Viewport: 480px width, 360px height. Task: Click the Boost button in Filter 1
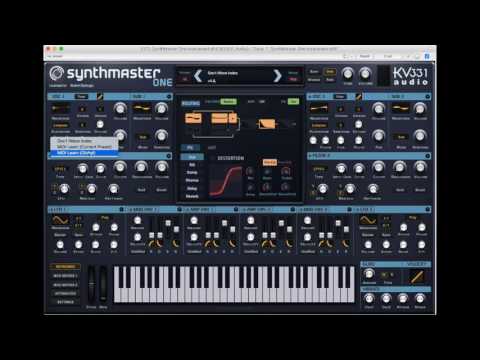[161, 190]
